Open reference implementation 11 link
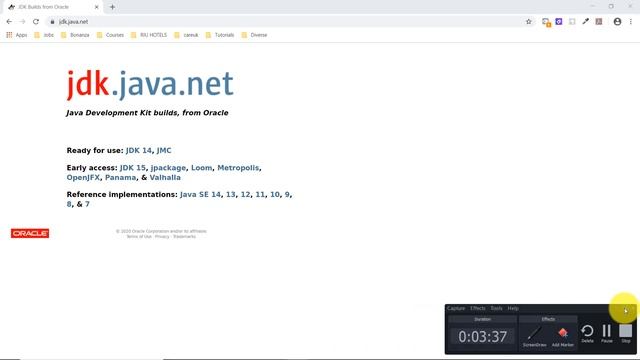 pos(260,195)
